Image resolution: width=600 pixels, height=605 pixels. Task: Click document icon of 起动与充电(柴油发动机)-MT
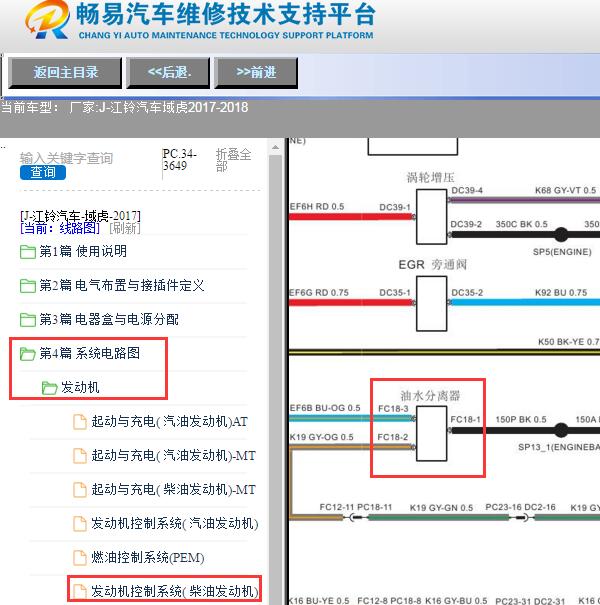[80, 490]
